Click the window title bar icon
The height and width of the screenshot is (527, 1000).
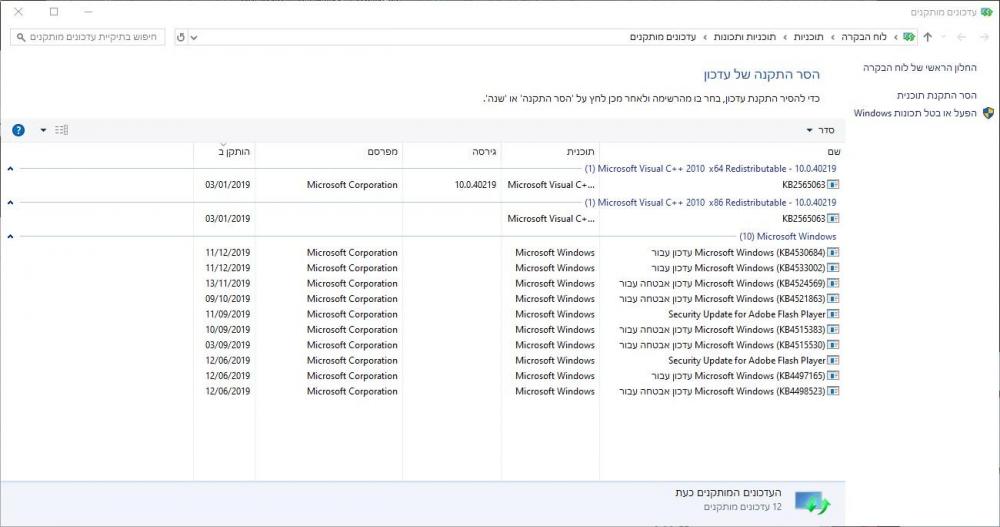tap(987, 12)
